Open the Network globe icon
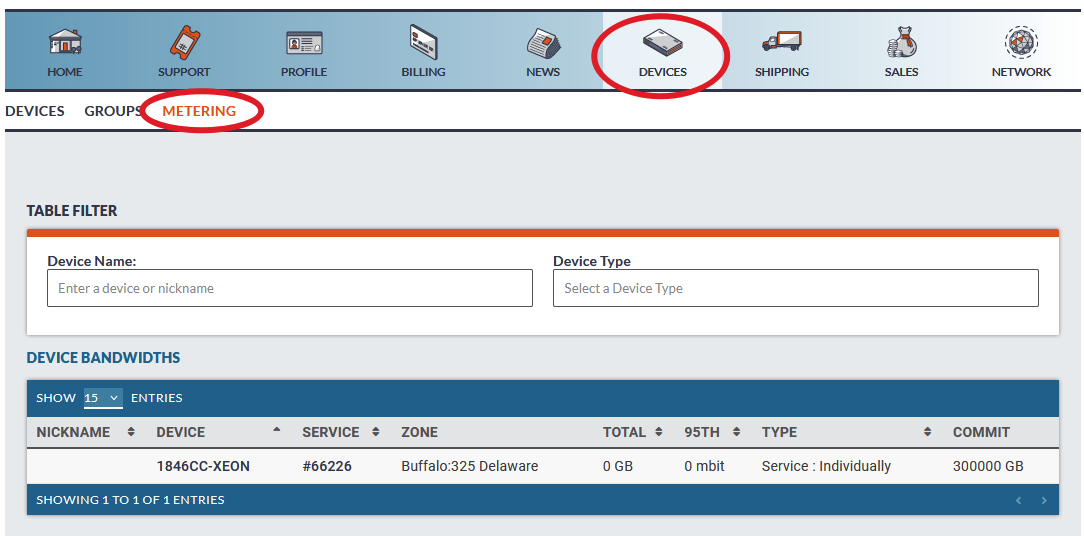Screen dimensions: 1084x536 click(x=1021, y=43)
